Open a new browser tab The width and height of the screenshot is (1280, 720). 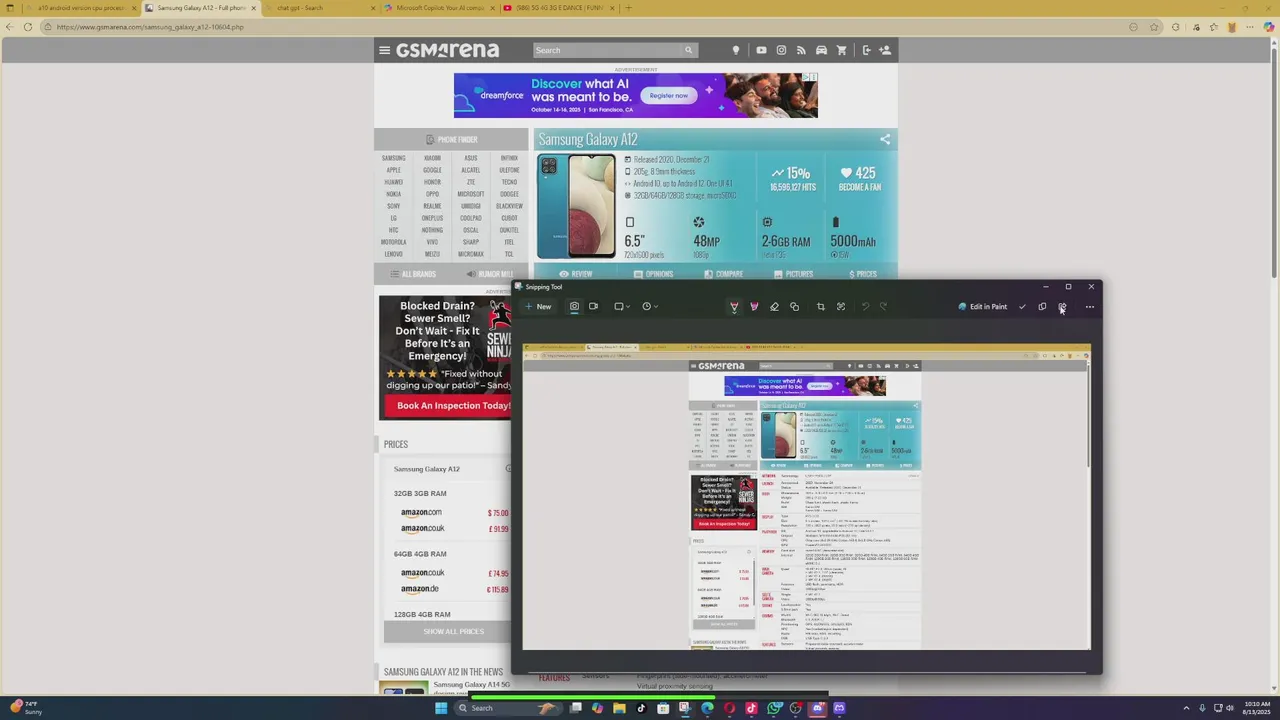[x=628, y=8]
